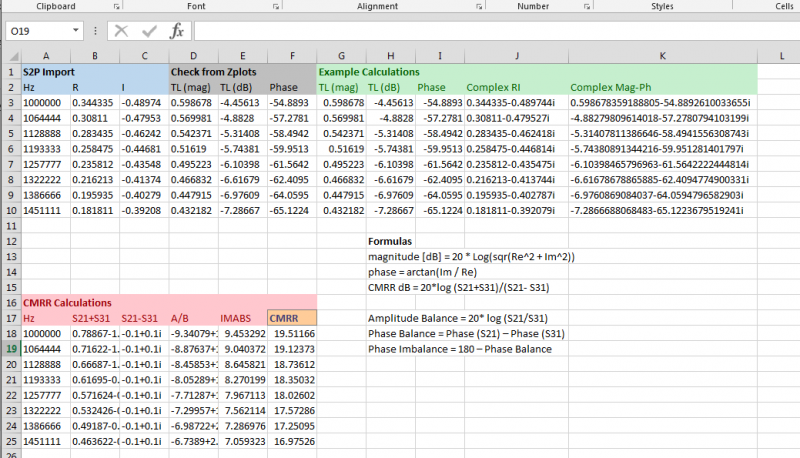Select row 25 header
800x458 pixels.
[11, 441]
